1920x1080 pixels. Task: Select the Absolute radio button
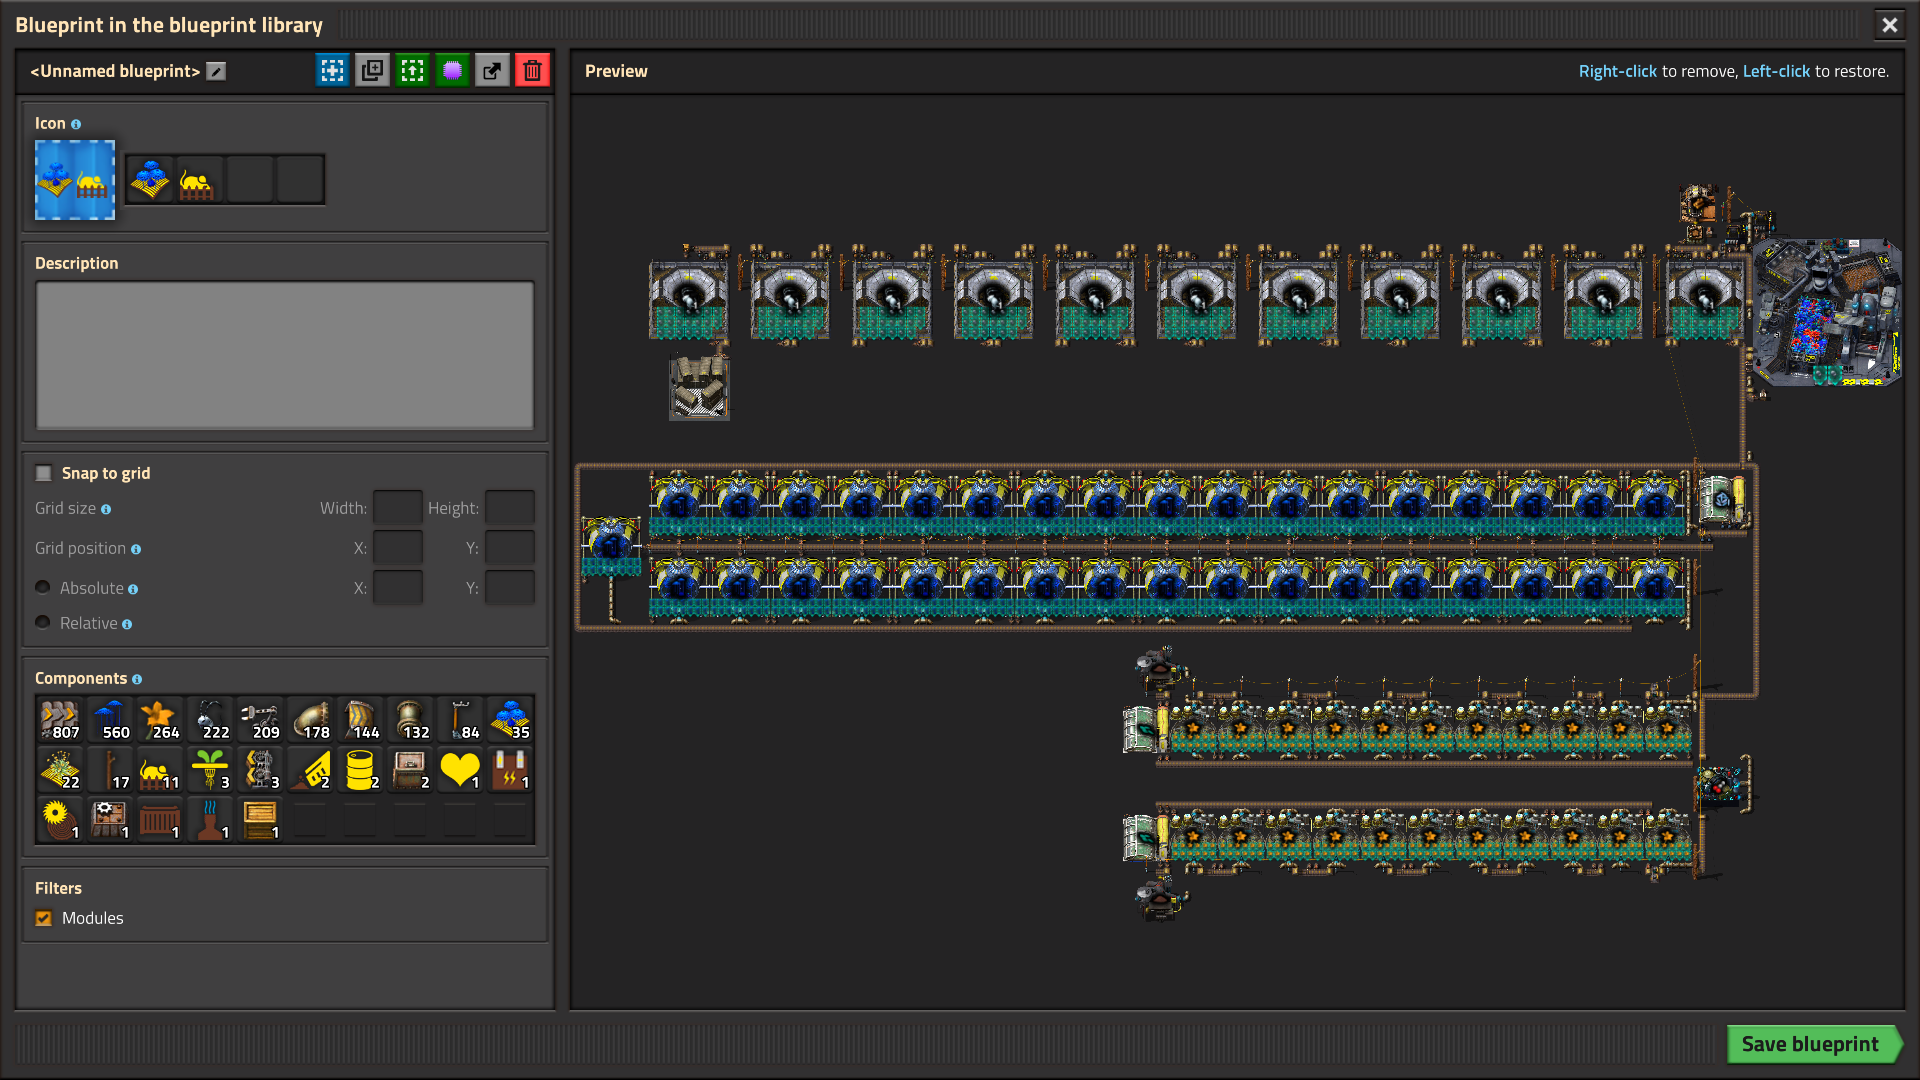pos(43,588)
